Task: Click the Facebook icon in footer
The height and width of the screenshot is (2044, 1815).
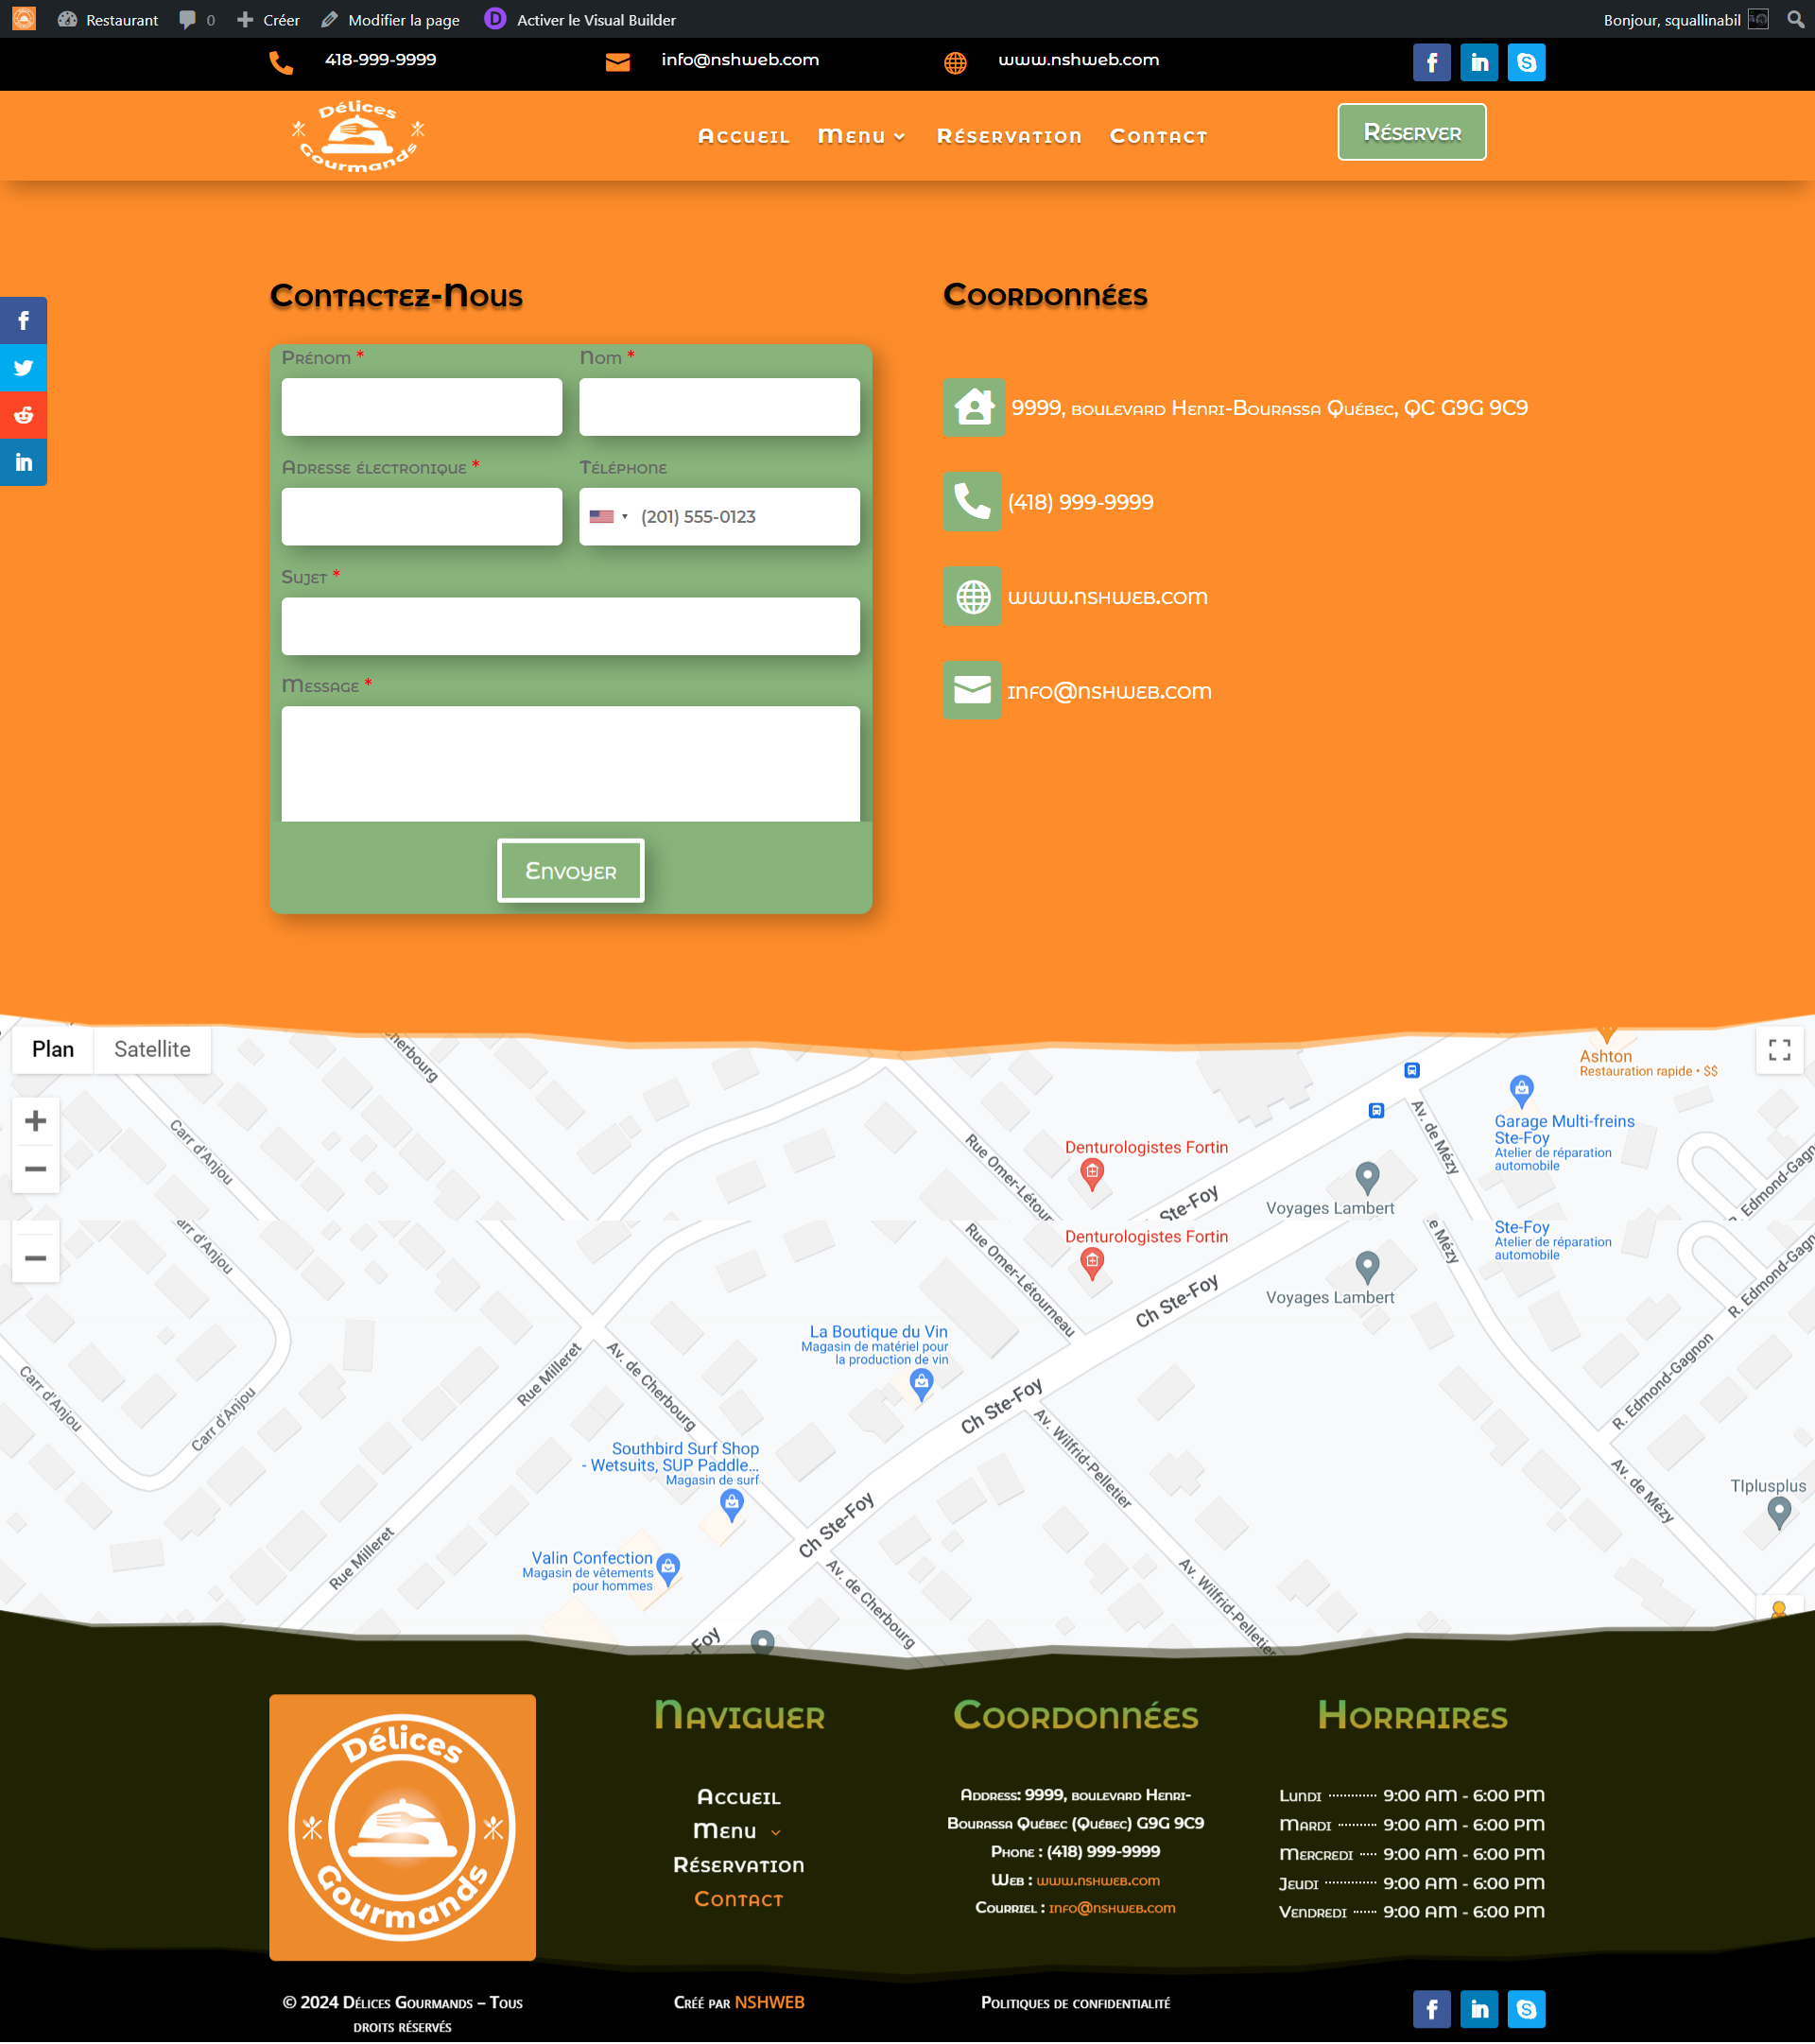Action: click(1431, 2009)
